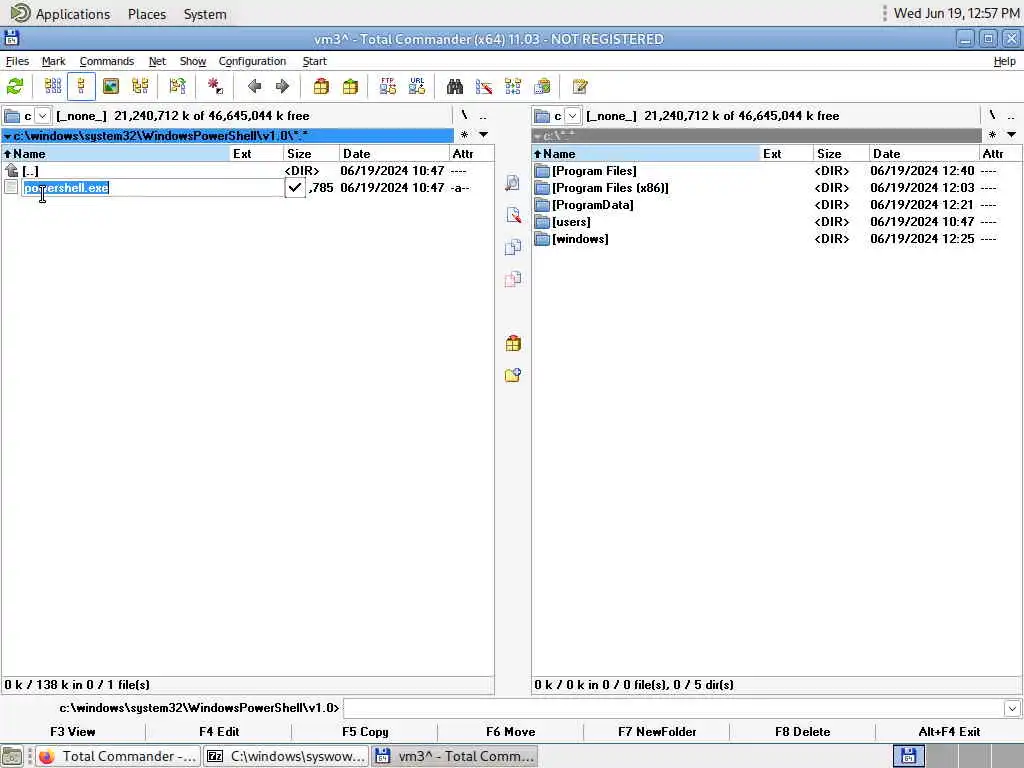Viewport: 1024px width, 768px height.
Task: Sort right panel by Size column
Action: (841, 153)
